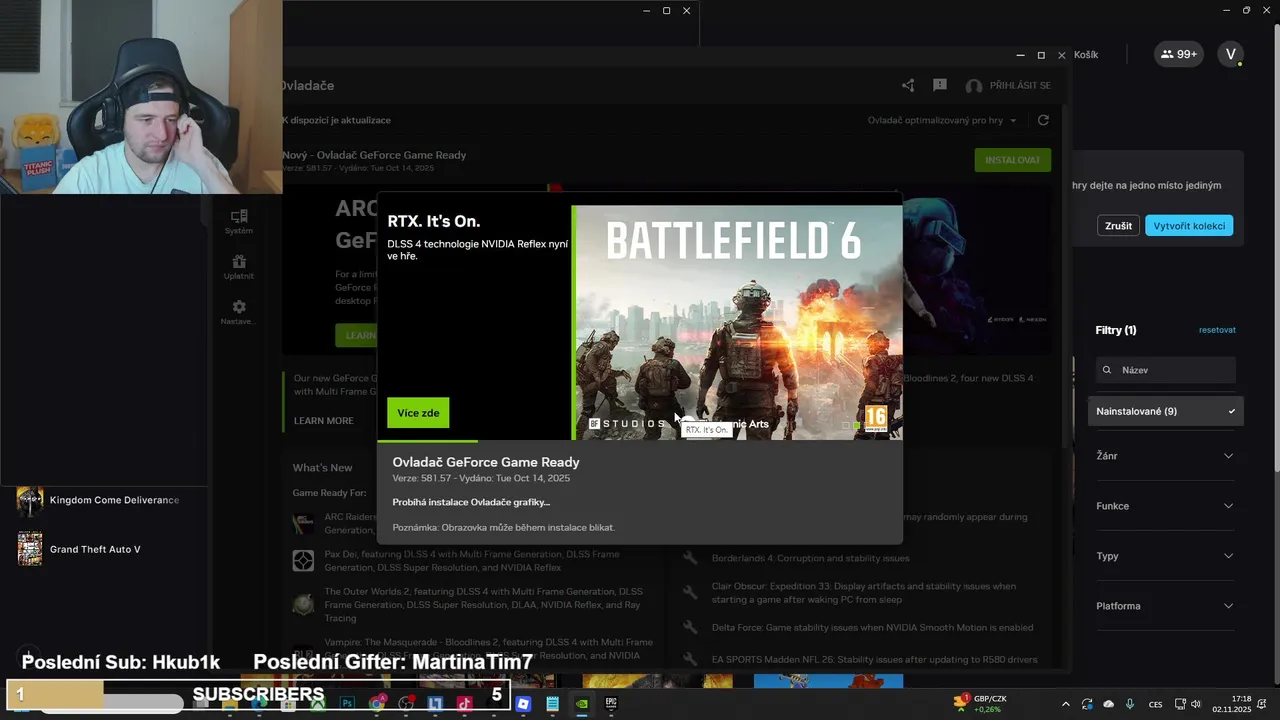1280x720 pixels.
Task: Click the green INSTALOVAT button
Action: [x=1013, y=160]
